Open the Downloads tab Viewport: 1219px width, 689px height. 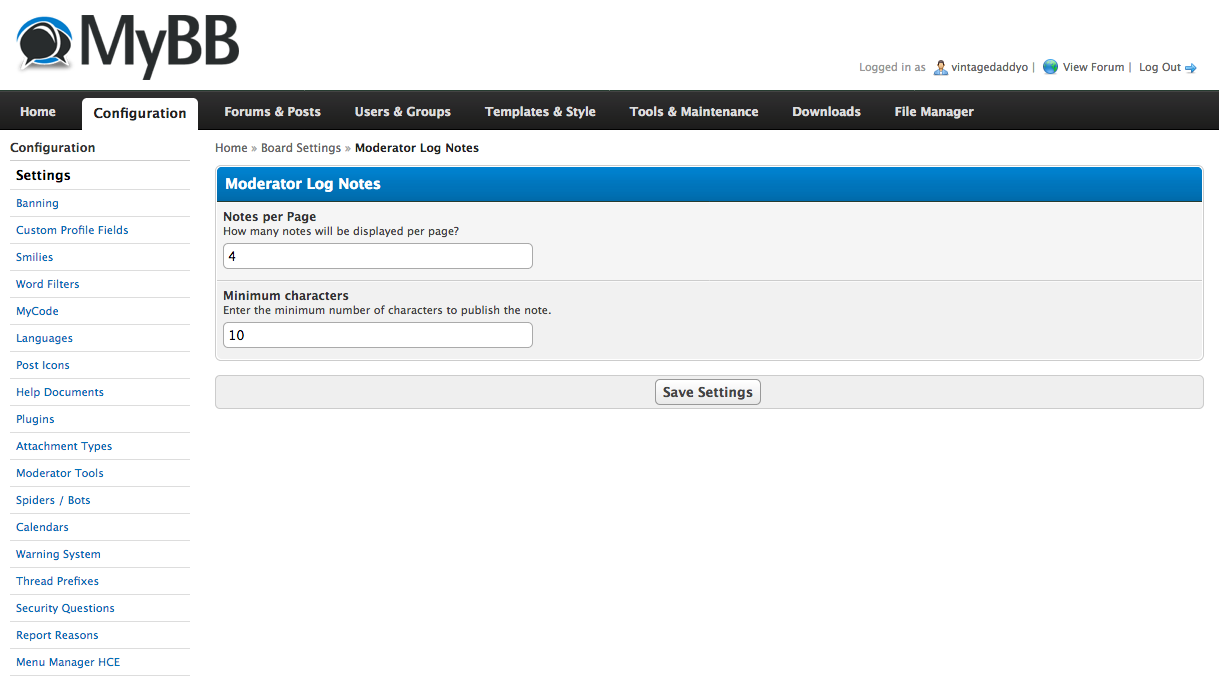pyautogui.click(x=826, y=112)
